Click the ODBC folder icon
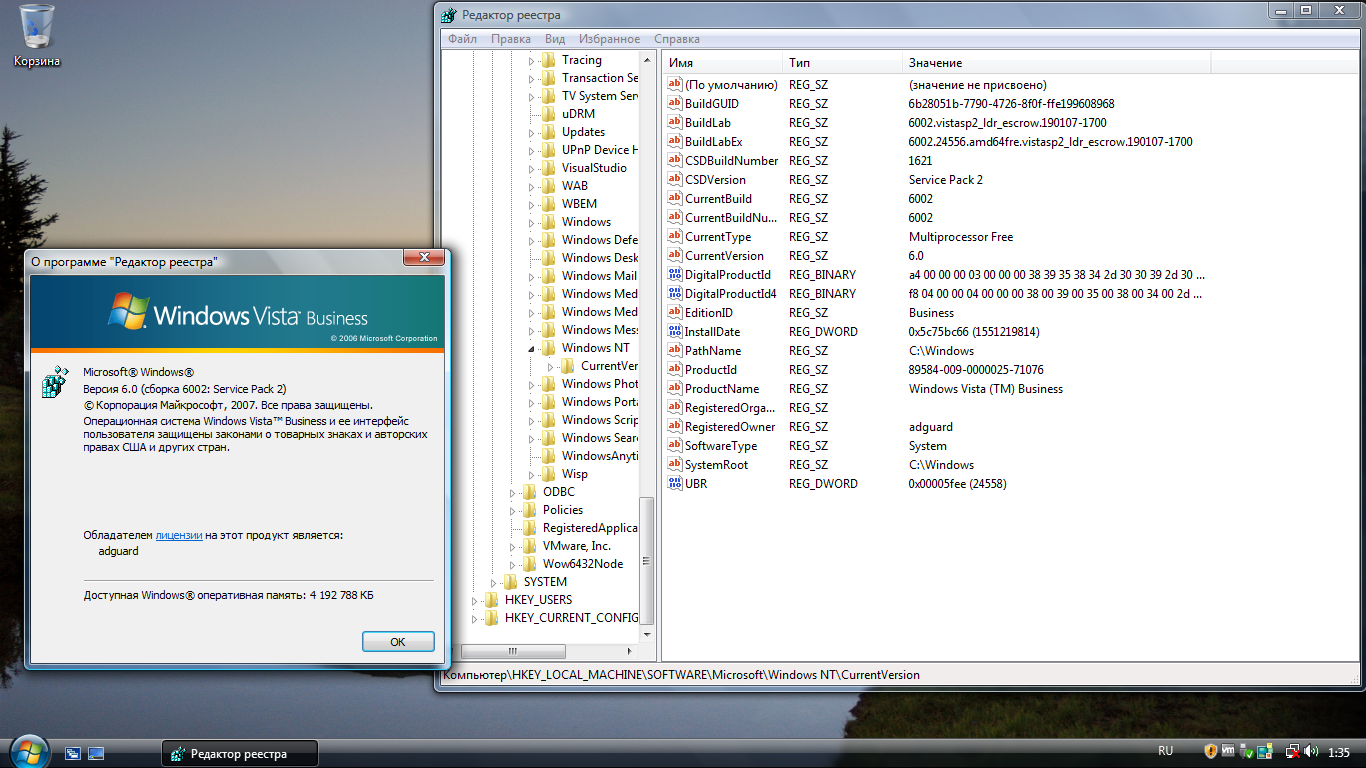This screenshot has height=768, width=1366. click(529, 492)
